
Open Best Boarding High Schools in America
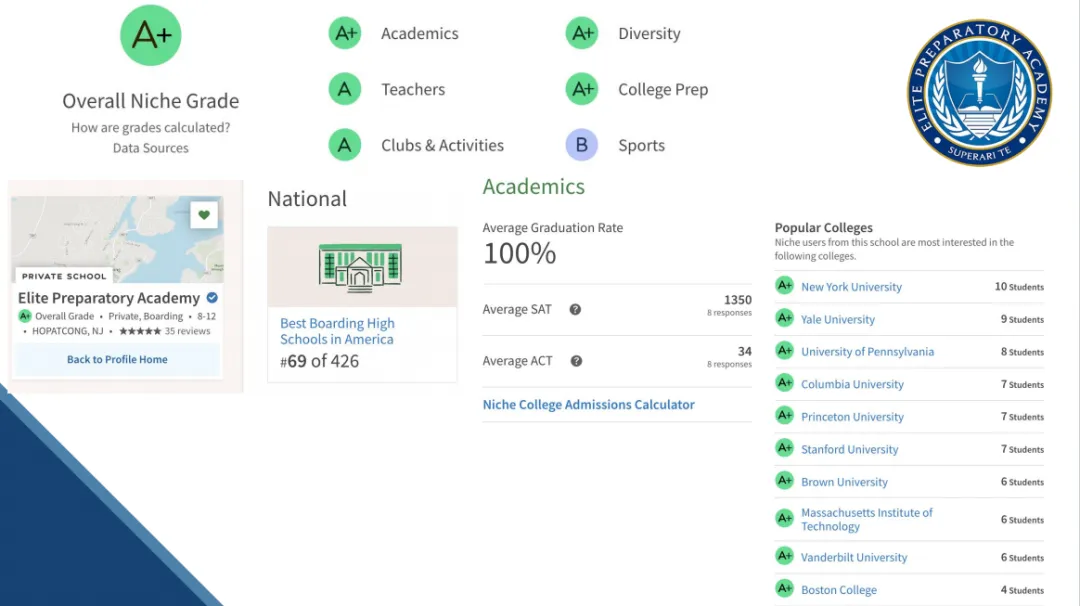point(337,331)
